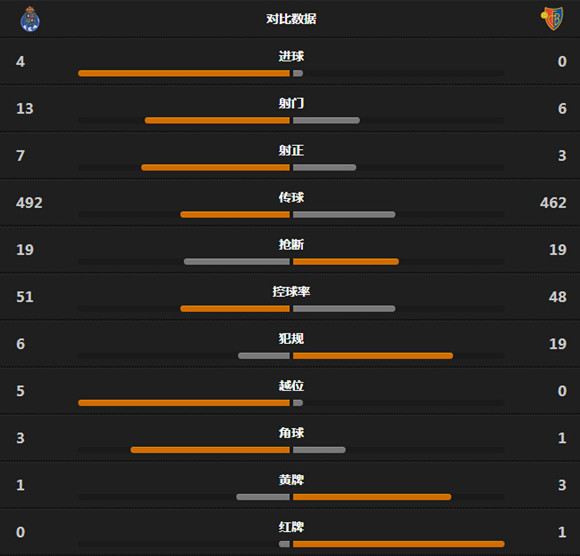Click the orange 红牌 bar for away team
This screenshot has height=556, width=580.
click(x=399, y=544)
